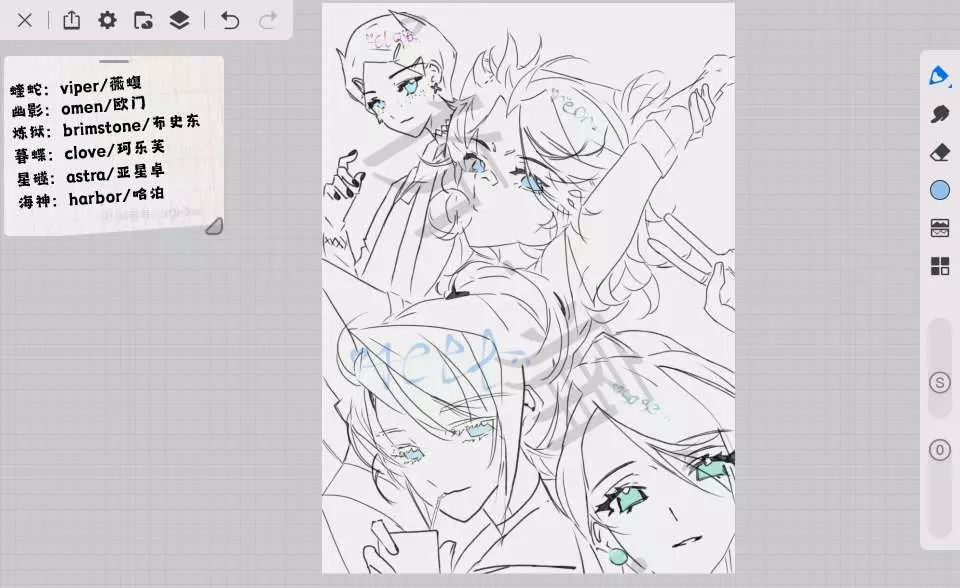The image size is (960, 588).
Task: Open the settings gear
Action: click(x=107, y=20)
